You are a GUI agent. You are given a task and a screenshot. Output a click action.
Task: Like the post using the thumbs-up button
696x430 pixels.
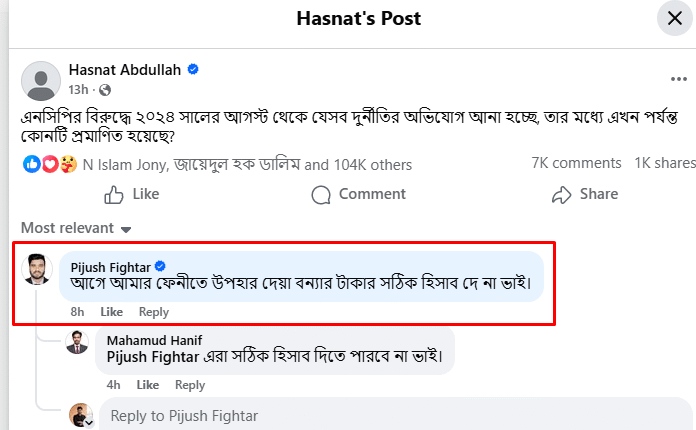pyautogui.click(x=131, y=194)
